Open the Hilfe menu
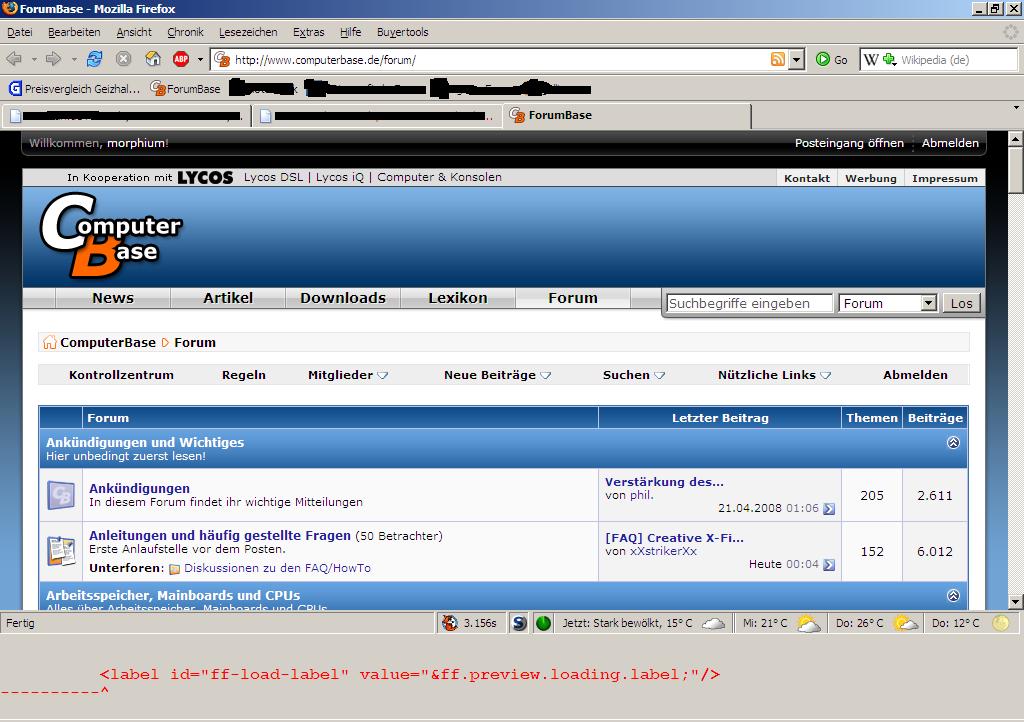The height and width of the screenshot is (722, 1024). (x=350, y=32)
